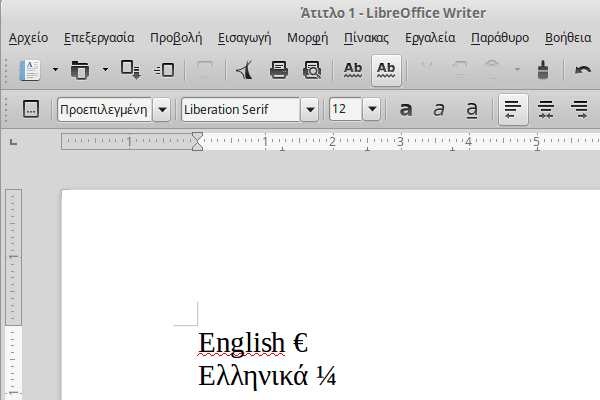
Task: Toggle automatic spell checking
Action: 387,70
